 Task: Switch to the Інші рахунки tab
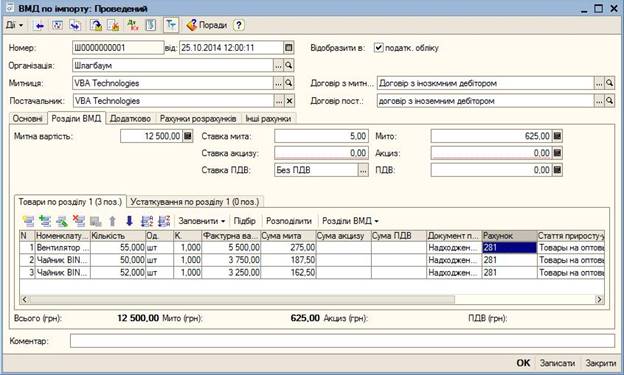268,119
